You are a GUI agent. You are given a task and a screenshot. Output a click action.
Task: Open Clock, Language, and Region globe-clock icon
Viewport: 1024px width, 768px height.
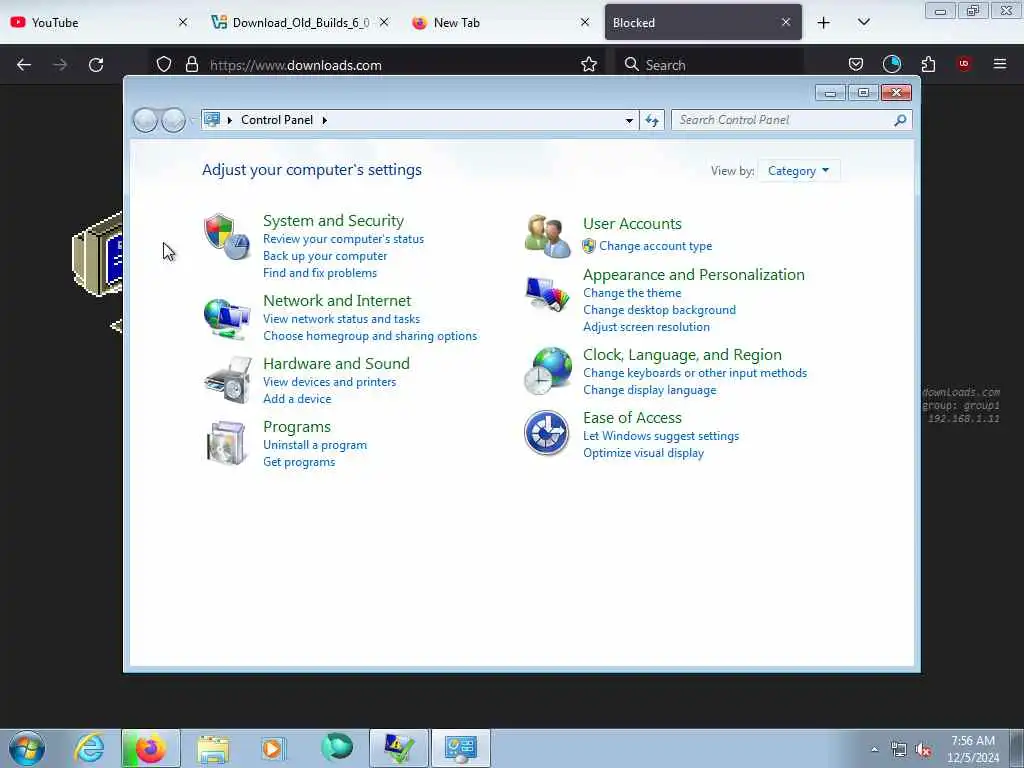547,370
